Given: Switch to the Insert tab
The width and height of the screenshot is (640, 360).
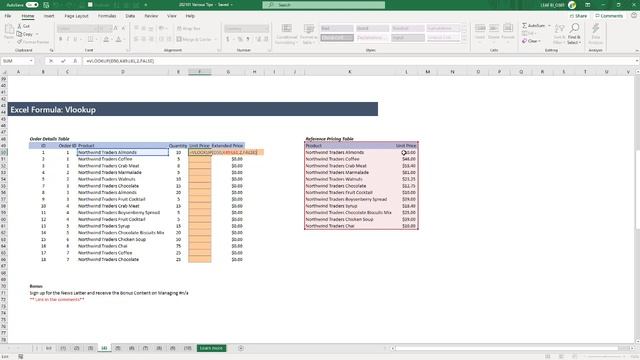Looking at the screenshot, I should point(49,16).
